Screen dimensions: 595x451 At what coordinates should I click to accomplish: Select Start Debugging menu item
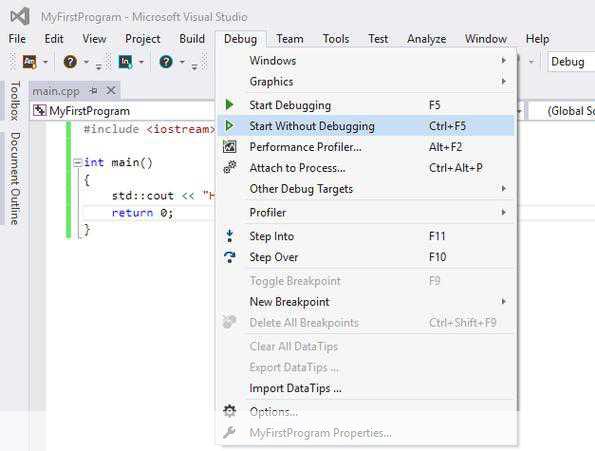pos(366,105)
